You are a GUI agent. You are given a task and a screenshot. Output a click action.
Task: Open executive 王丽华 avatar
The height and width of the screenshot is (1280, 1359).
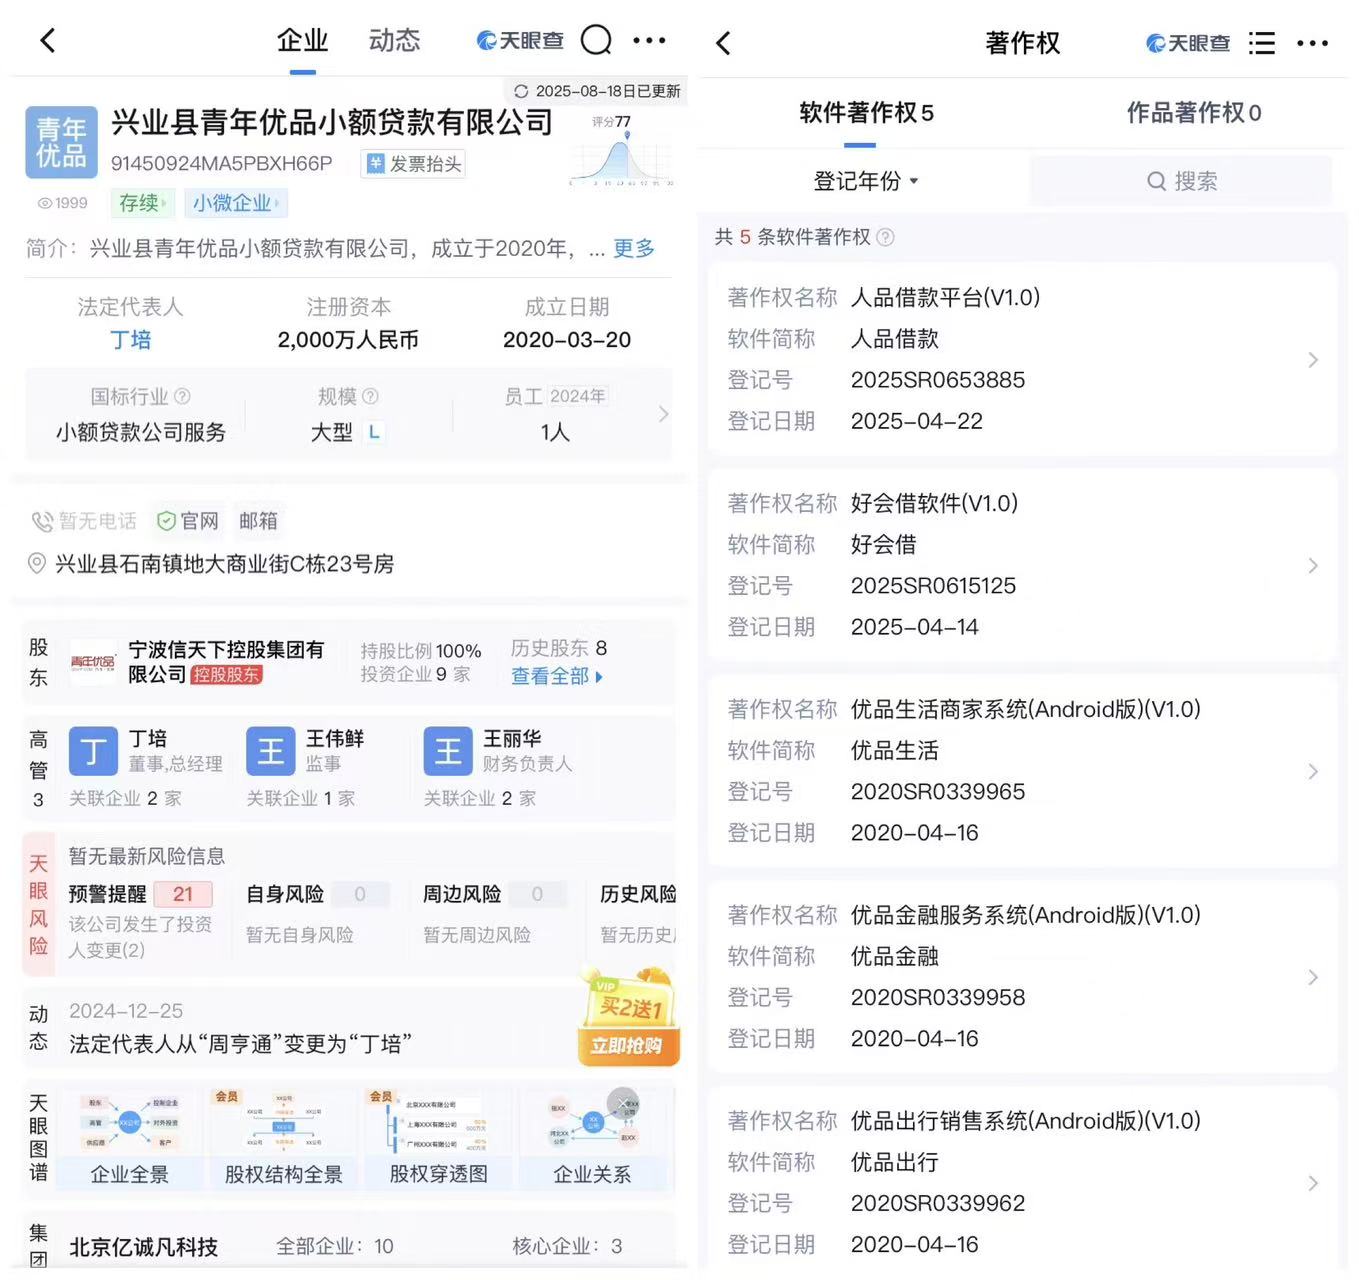coord(448,752)
